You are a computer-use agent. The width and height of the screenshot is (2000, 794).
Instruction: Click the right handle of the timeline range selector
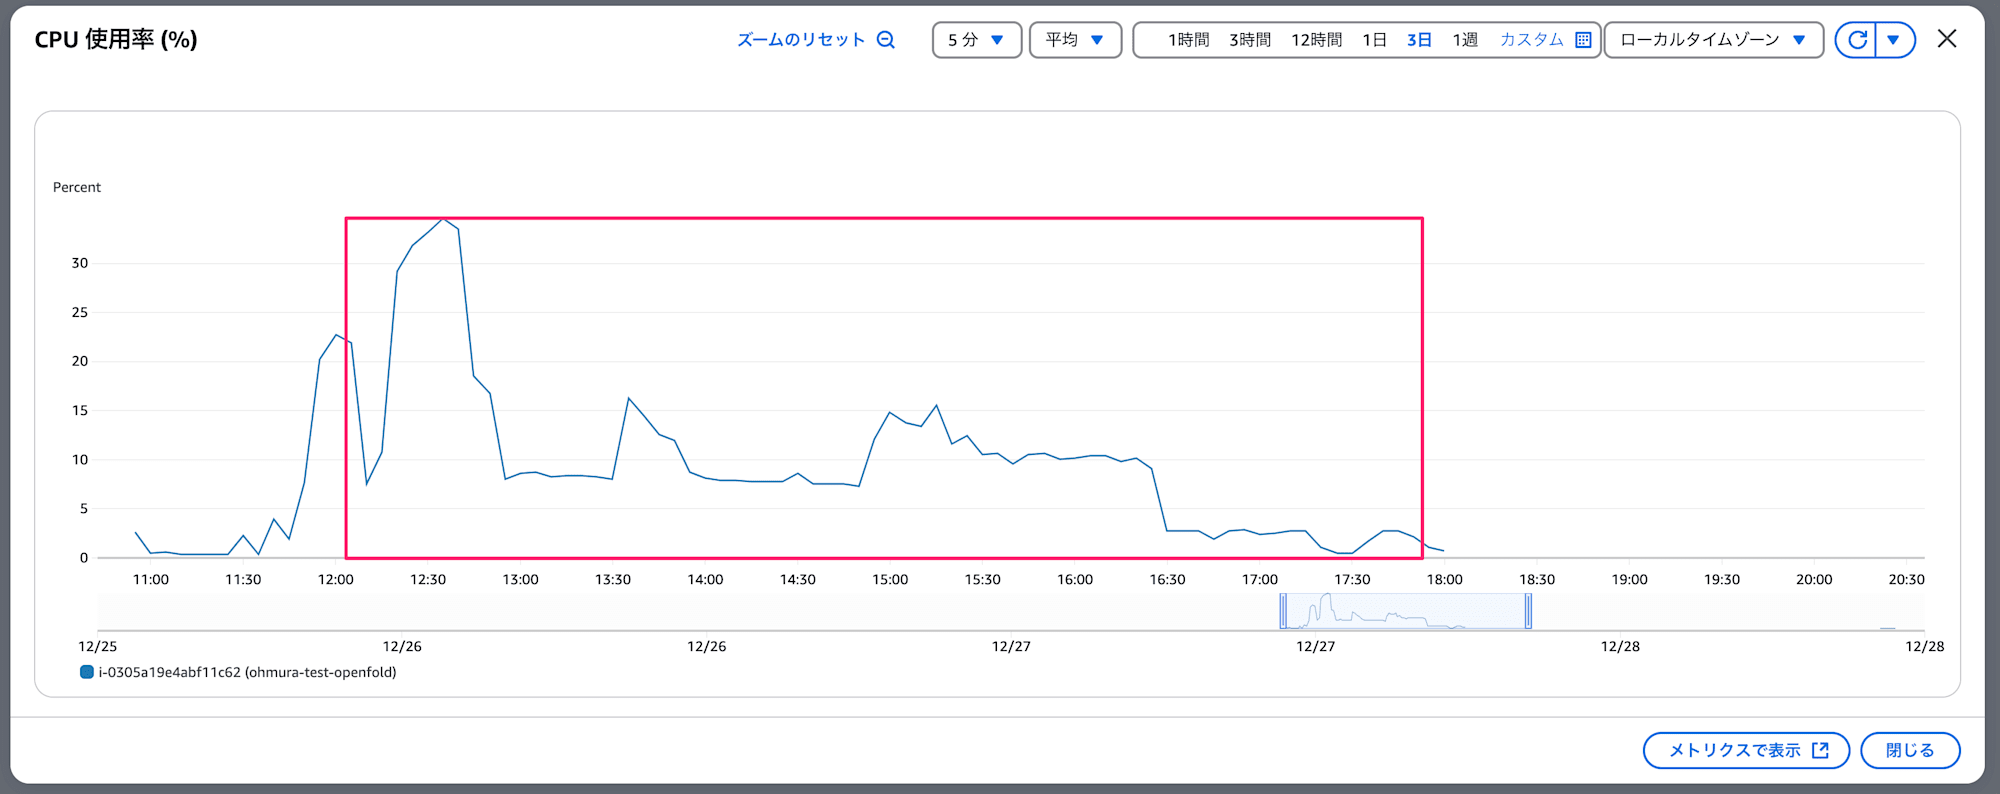[1528, 611]
